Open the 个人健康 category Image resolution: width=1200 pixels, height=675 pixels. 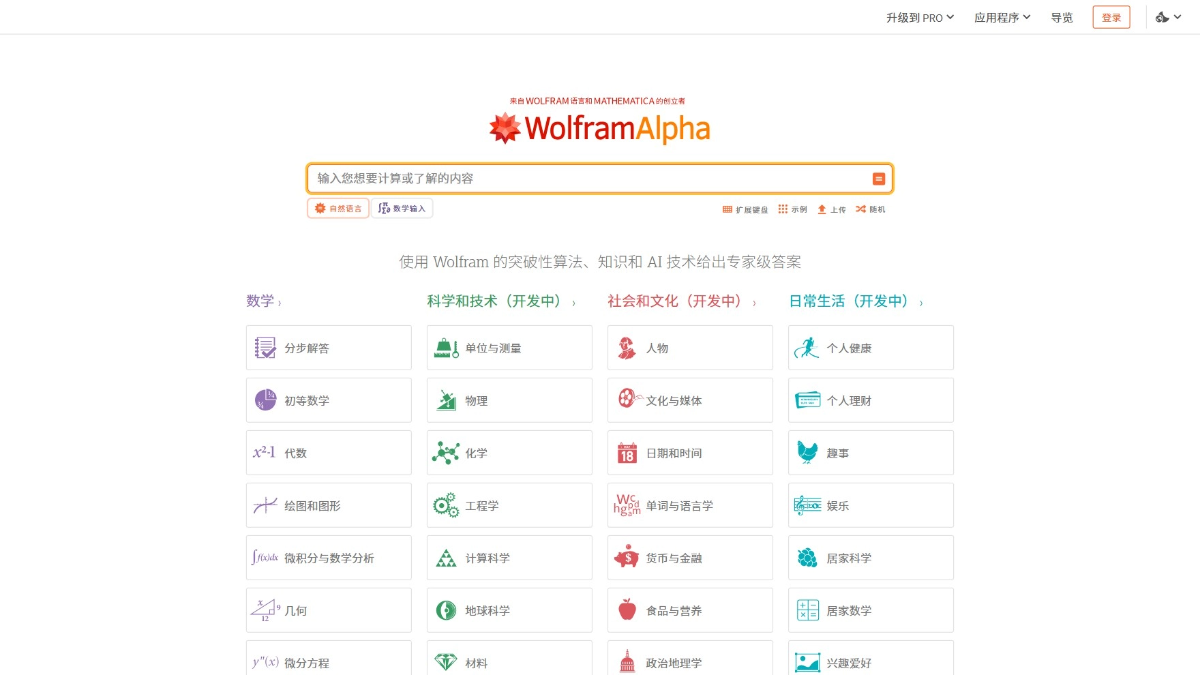(871, 348)
